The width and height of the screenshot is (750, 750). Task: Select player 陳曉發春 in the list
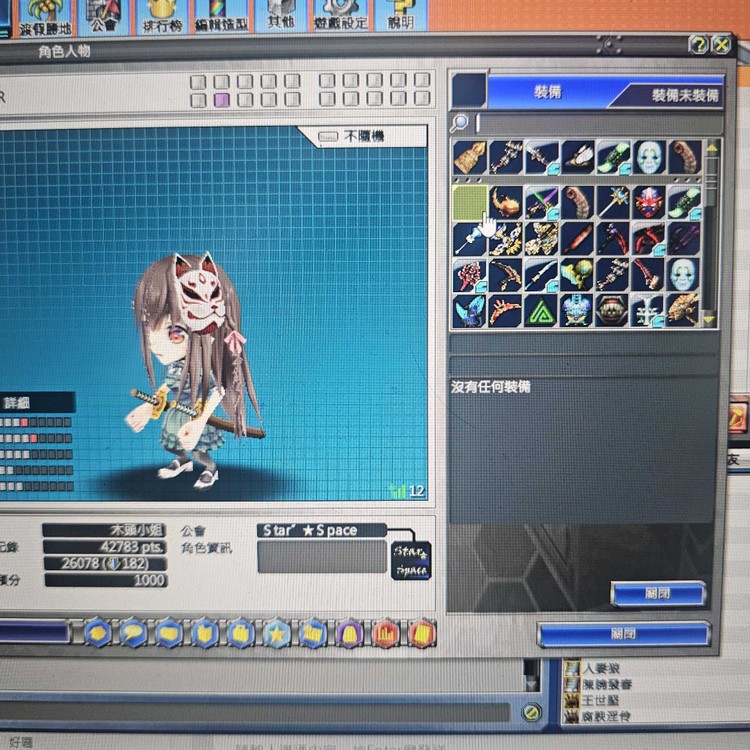point(607,684)
